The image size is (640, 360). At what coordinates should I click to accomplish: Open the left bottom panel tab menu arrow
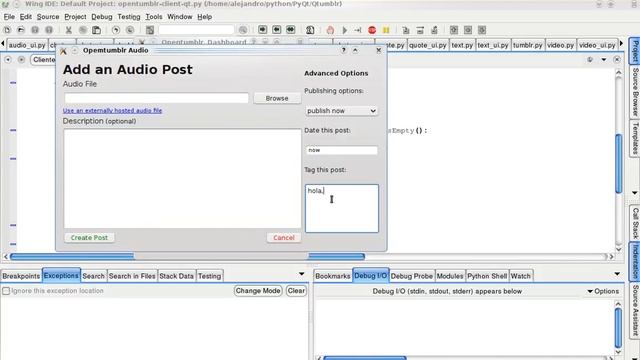pos(302,274)
